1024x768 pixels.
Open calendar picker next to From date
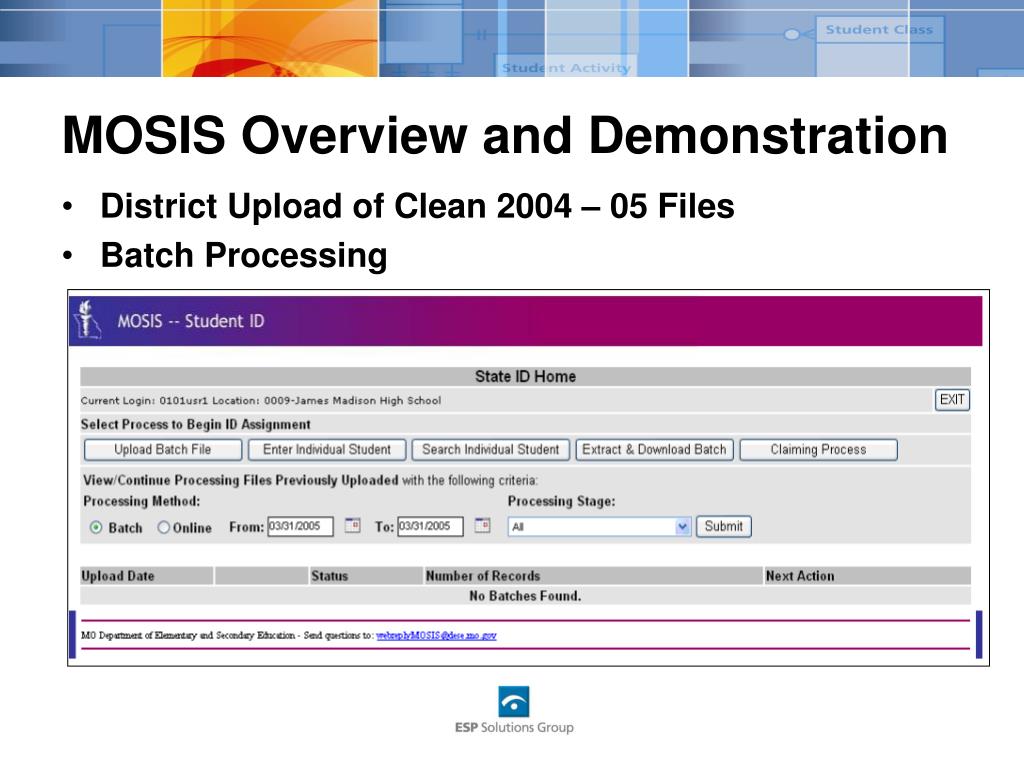[x=353, y=525]
